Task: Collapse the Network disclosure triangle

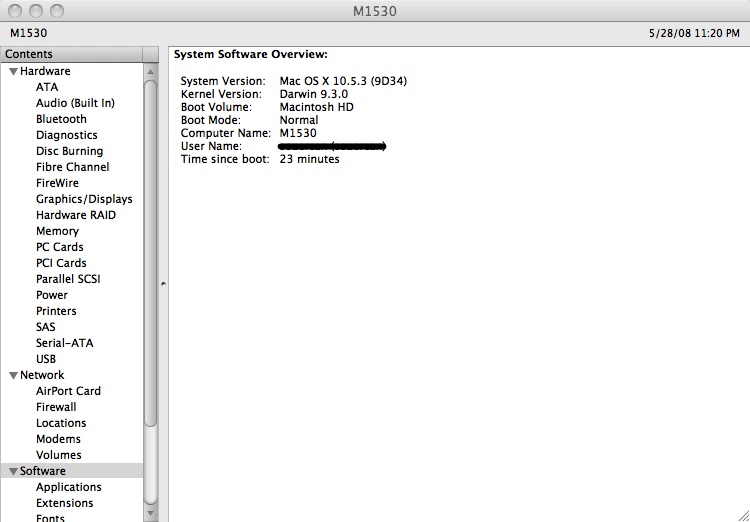Action: pos(14,376)
